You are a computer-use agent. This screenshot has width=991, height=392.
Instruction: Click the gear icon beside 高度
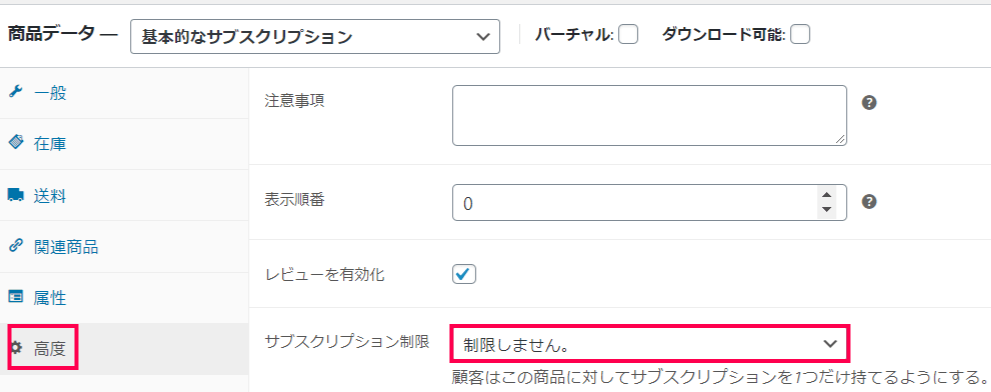pos(16,347)
